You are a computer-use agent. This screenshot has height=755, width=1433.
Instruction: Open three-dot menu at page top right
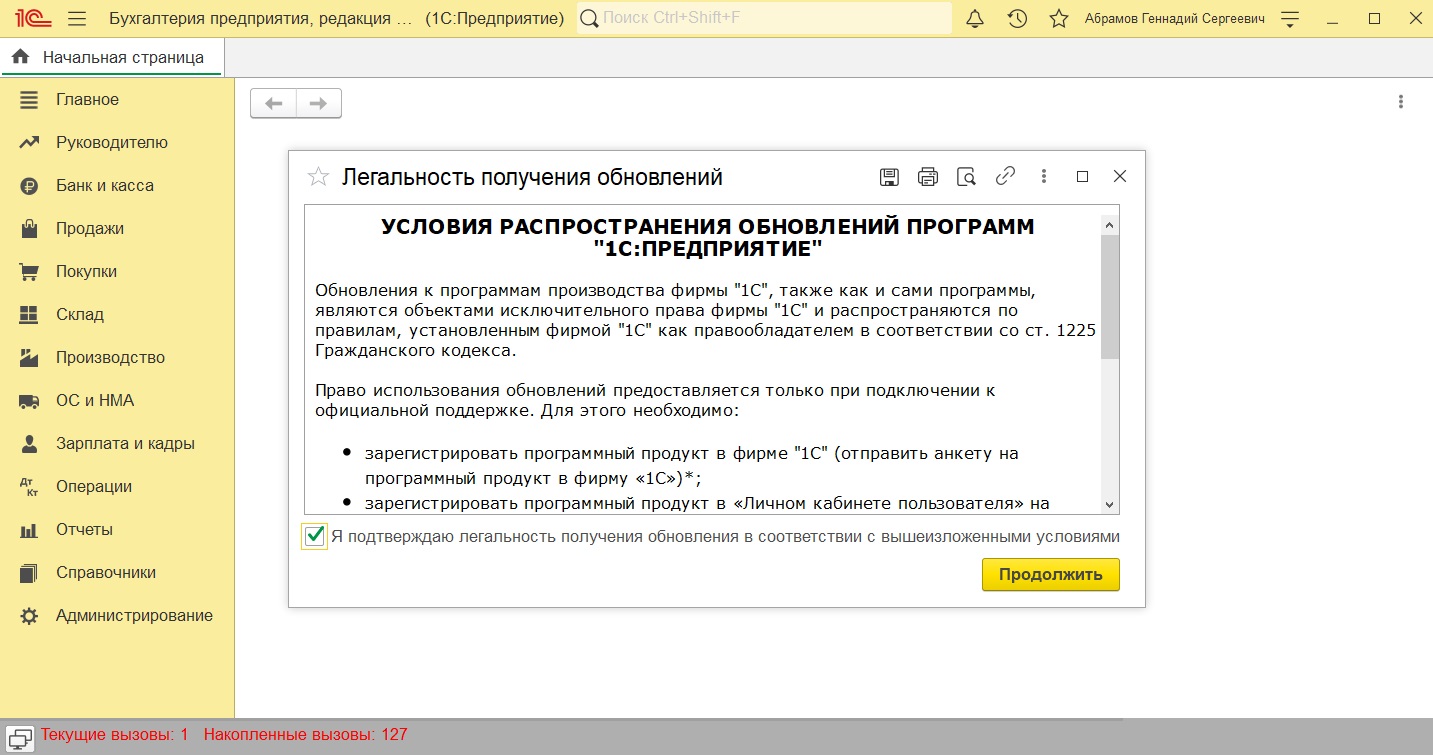tap(1401, 101)
